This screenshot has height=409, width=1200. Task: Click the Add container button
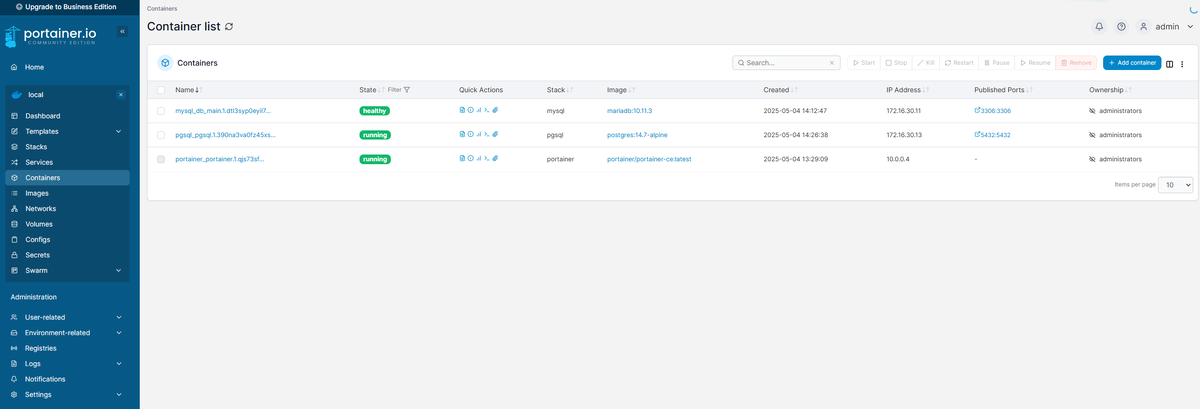[x=1132, y=63]
